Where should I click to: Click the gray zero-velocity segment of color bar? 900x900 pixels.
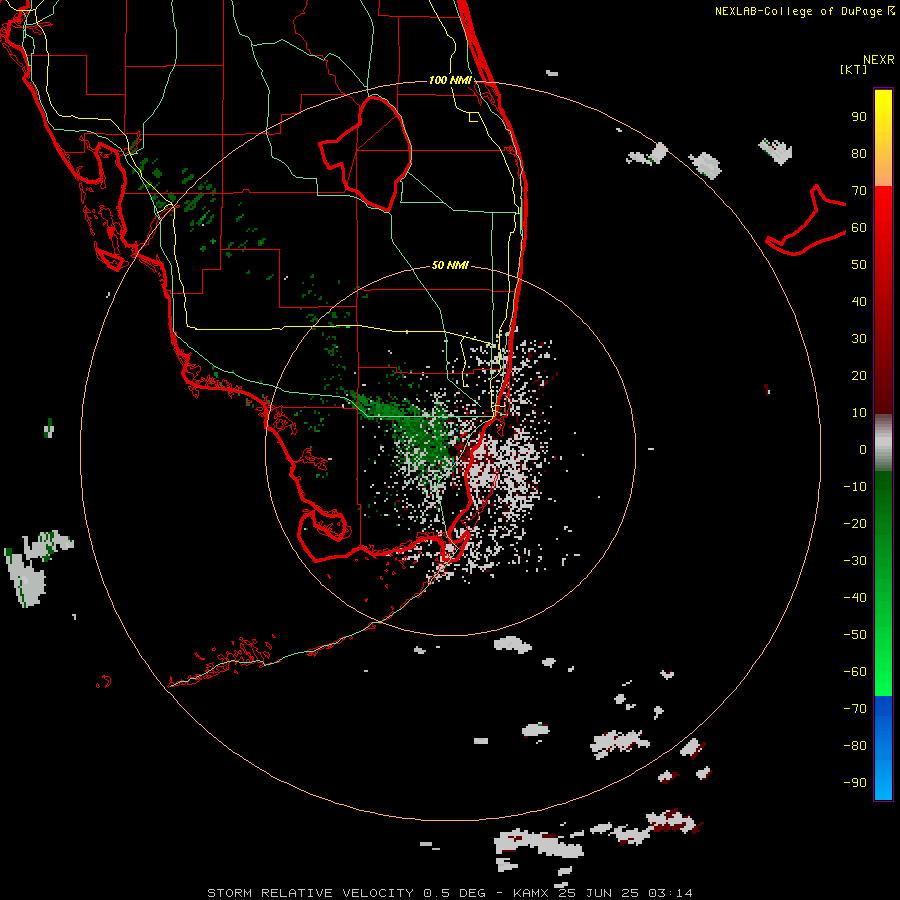883,443
